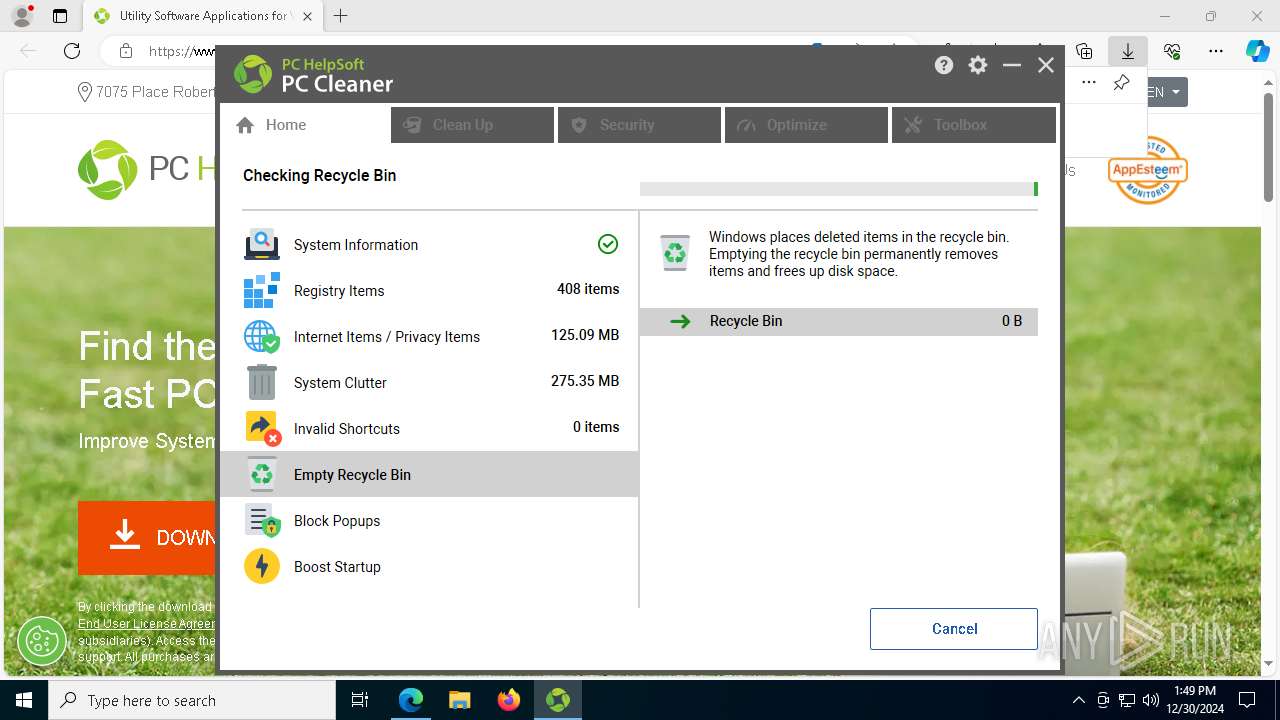Open Edge Collections icon
The image size is (1280, 720).
click(1084, 51)
